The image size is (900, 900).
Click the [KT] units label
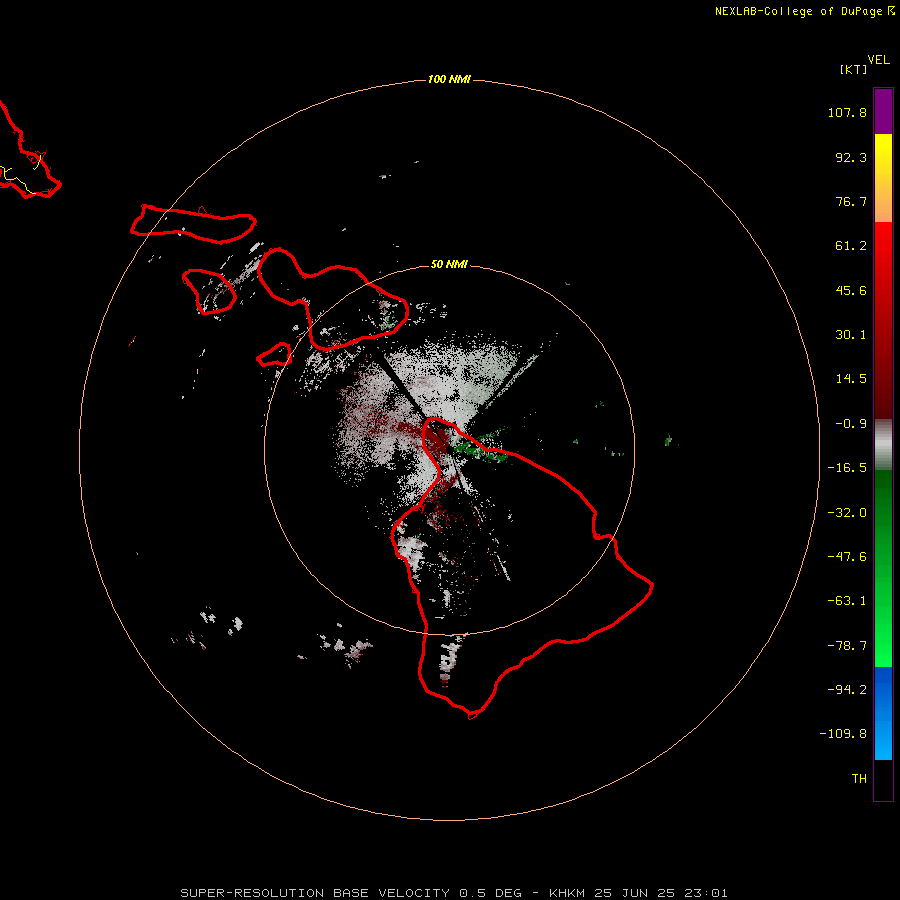pyautogui.click(x=853, y=69)
